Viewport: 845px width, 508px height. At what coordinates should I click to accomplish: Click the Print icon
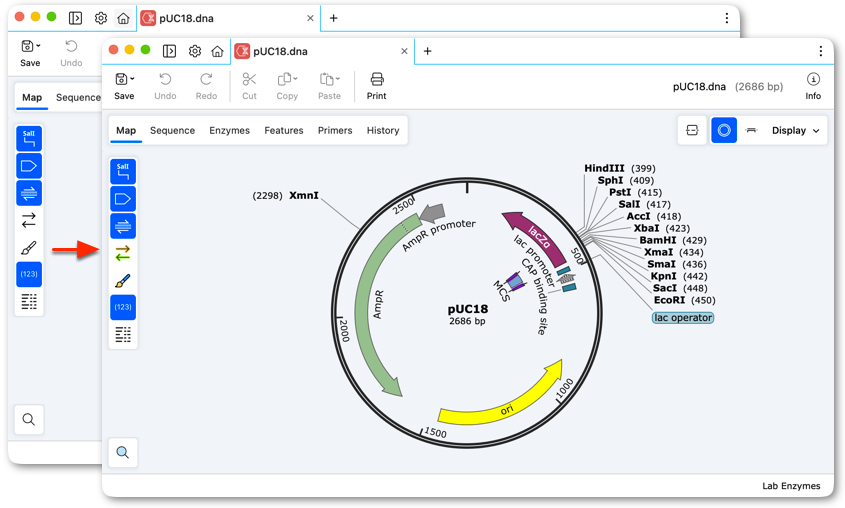[x=377, y=80]
